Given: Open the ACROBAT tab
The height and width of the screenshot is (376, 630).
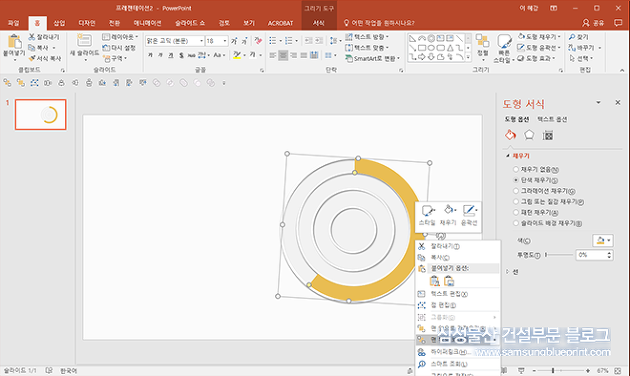Looking at the screenshot, I should 280,23.
